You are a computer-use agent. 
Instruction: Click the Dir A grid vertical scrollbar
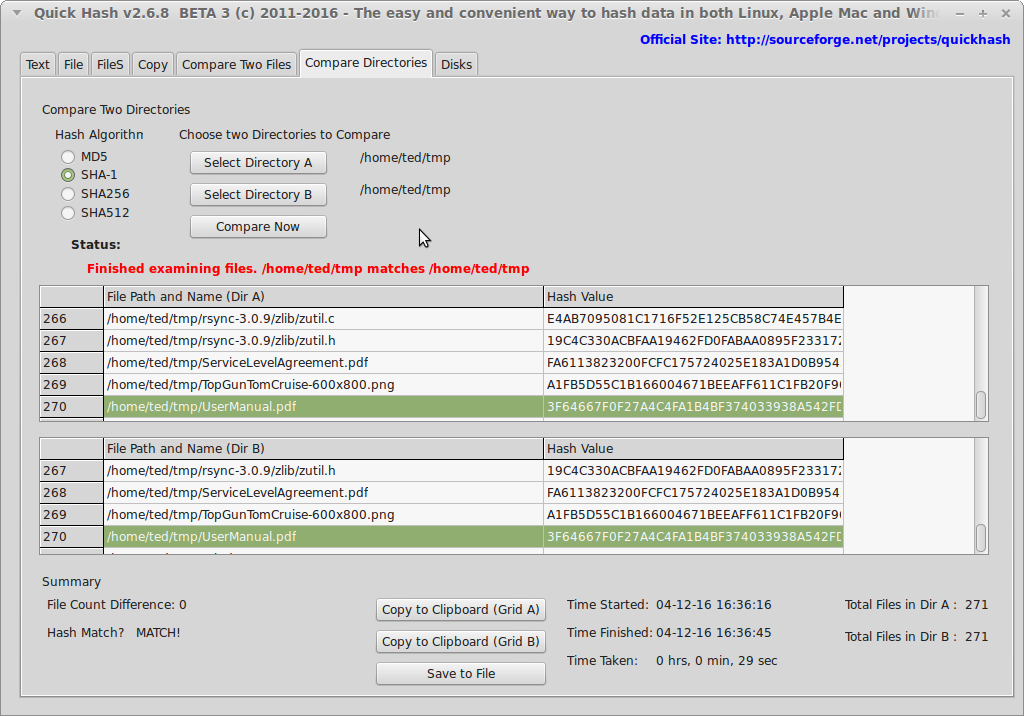981,350
